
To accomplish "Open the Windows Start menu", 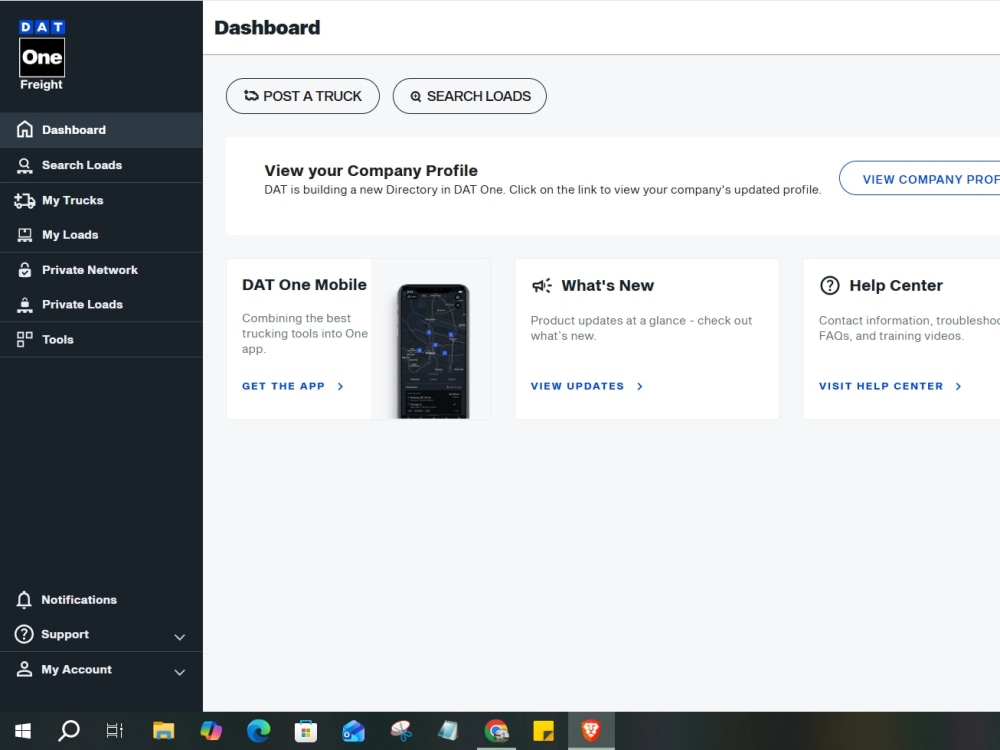I will [x=23, y=731].
